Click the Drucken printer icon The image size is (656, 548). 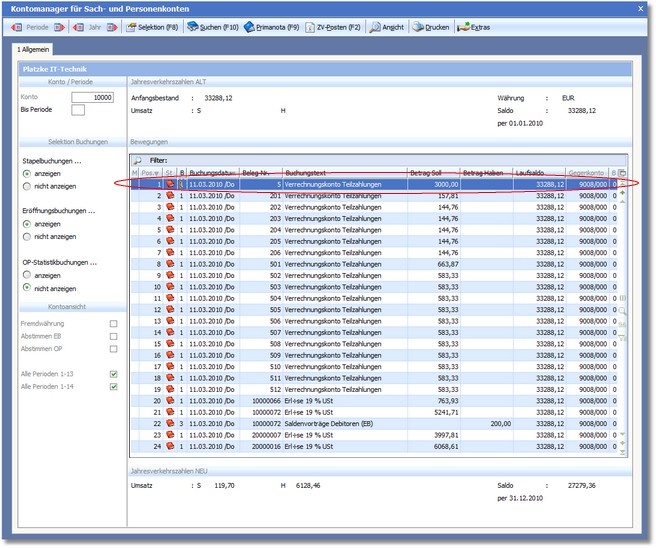[x=418, y=27]
